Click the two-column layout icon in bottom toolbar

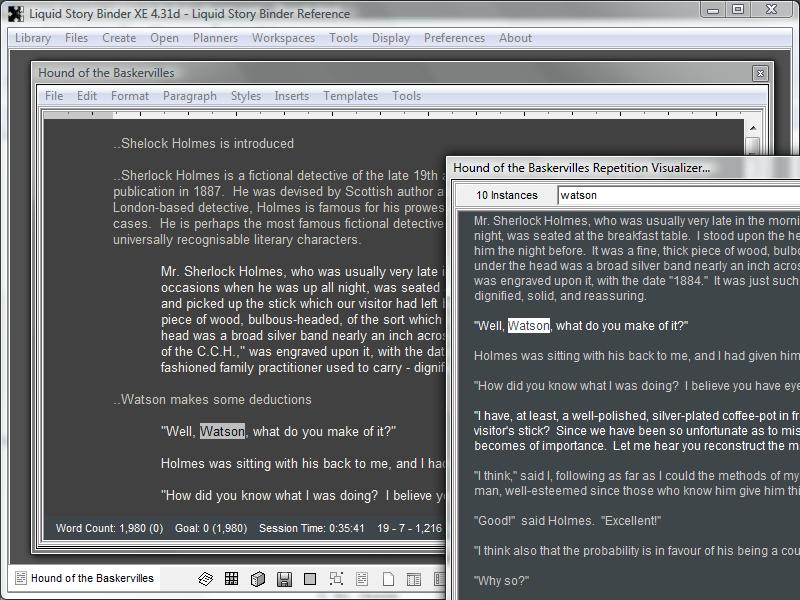click(414, 579)
